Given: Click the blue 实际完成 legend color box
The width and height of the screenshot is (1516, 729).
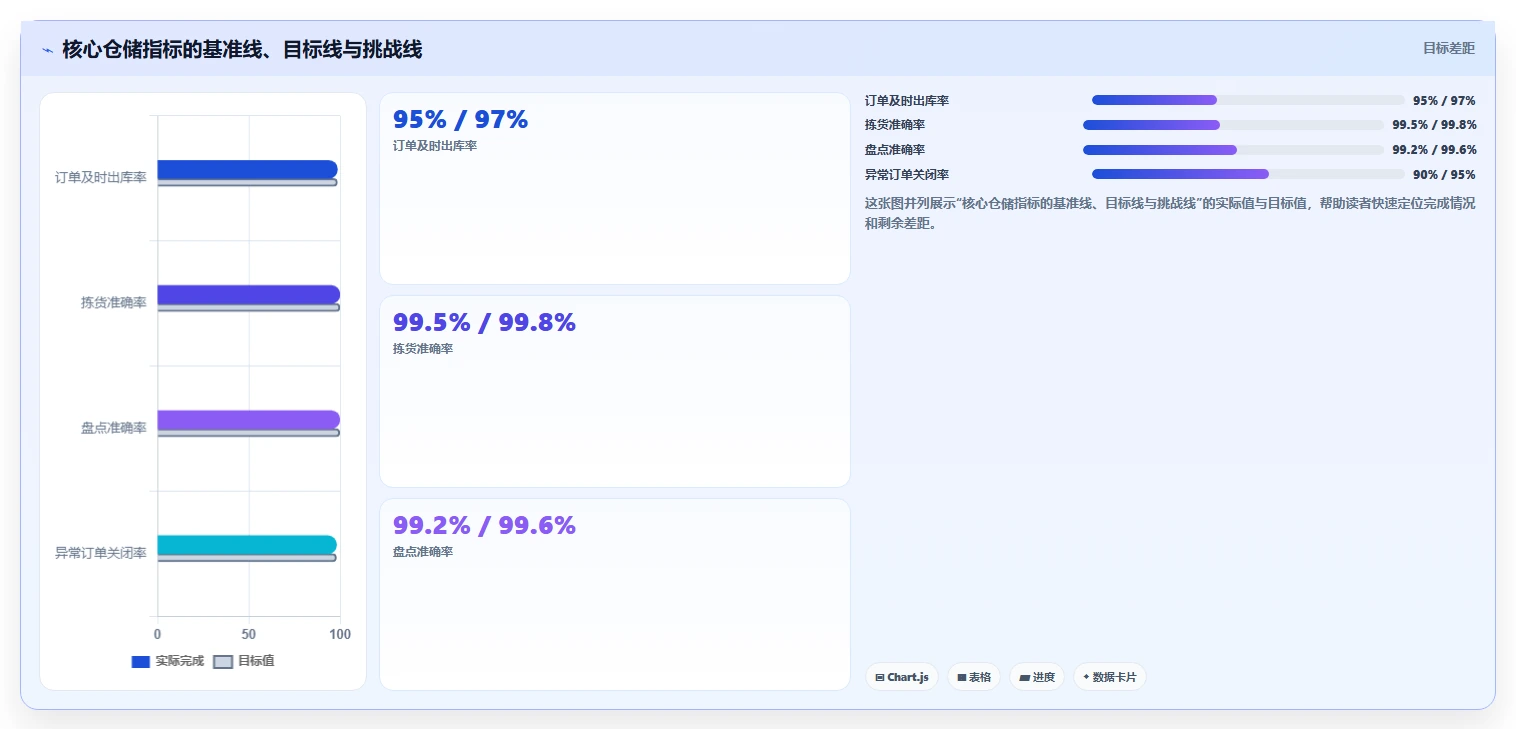Looking at the screenshot, I should (x=141, y=662).
